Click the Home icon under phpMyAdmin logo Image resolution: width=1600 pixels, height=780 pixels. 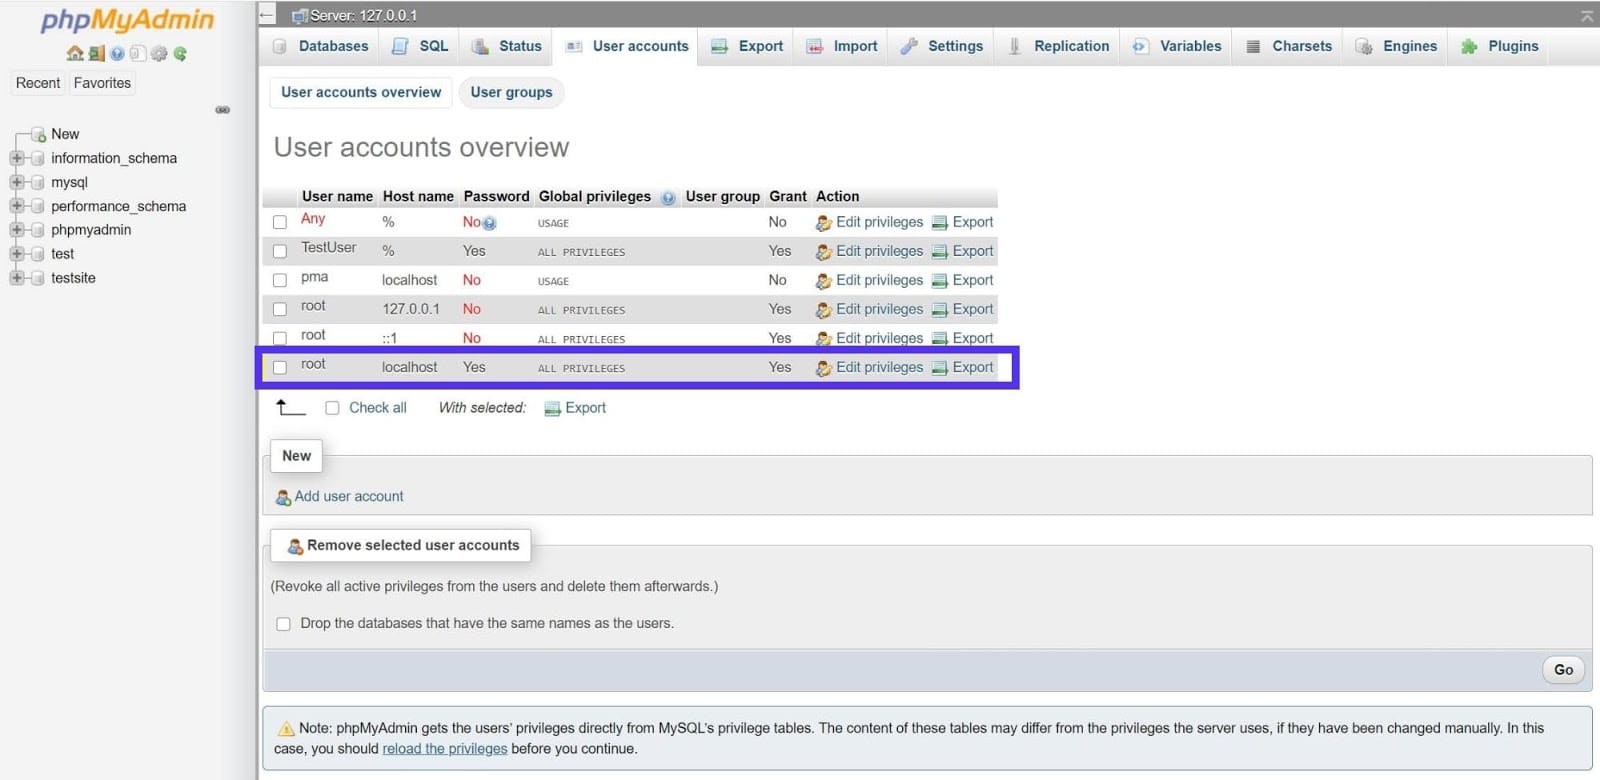[75, 54]
